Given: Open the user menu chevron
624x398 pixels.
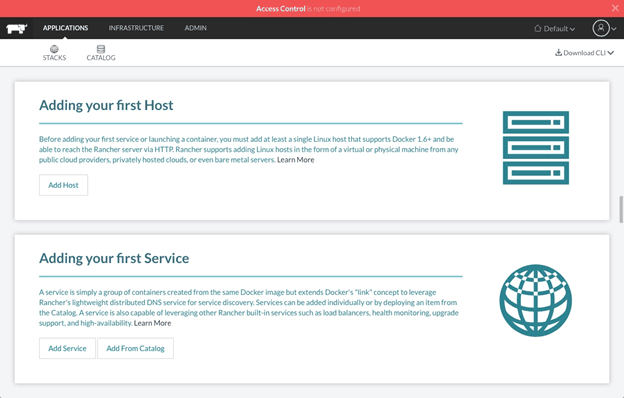Looking at the screenshot, I should point(614,29).
